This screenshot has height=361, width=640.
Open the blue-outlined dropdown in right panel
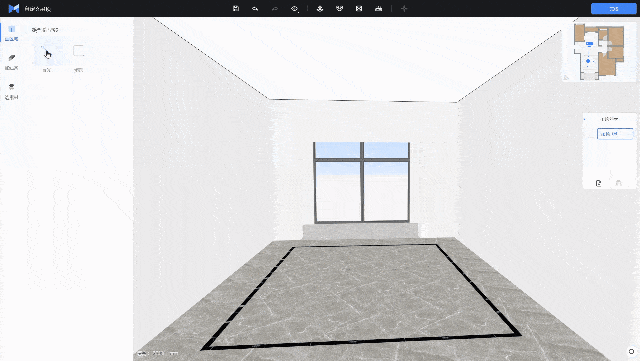click(615, 134)
